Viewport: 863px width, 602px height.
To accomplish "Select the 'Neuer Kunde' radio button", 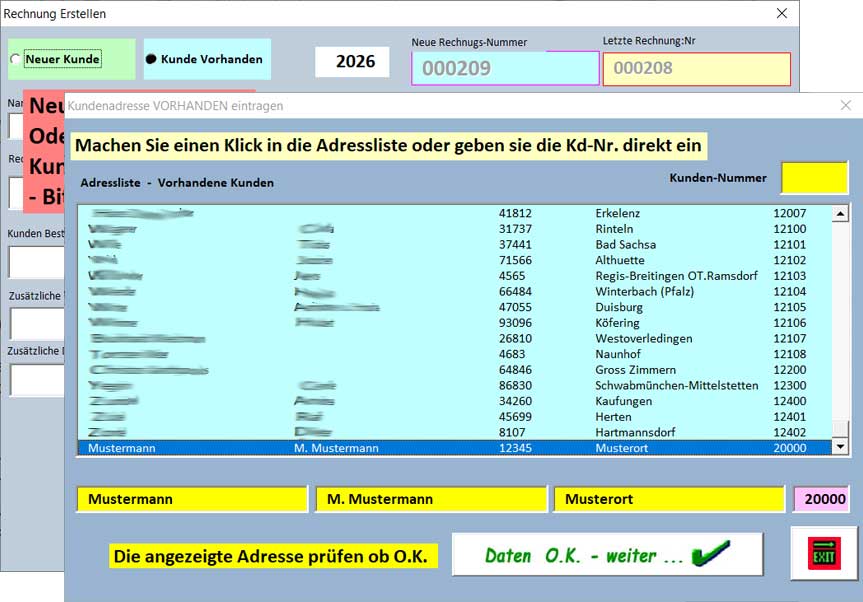I will 14,59.
